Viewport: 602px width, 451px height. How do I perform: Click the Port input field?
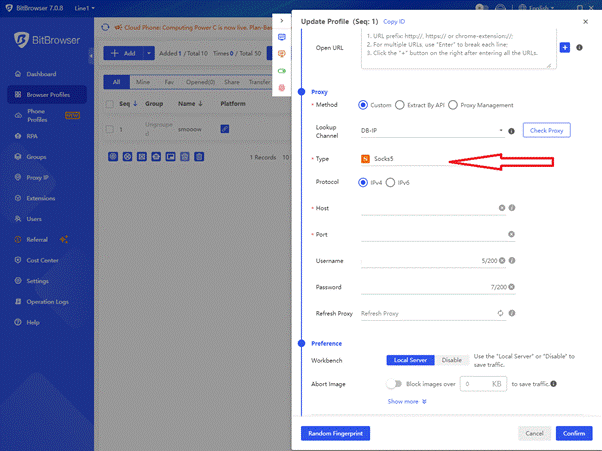pyautogui.click(x=430, y=234)
